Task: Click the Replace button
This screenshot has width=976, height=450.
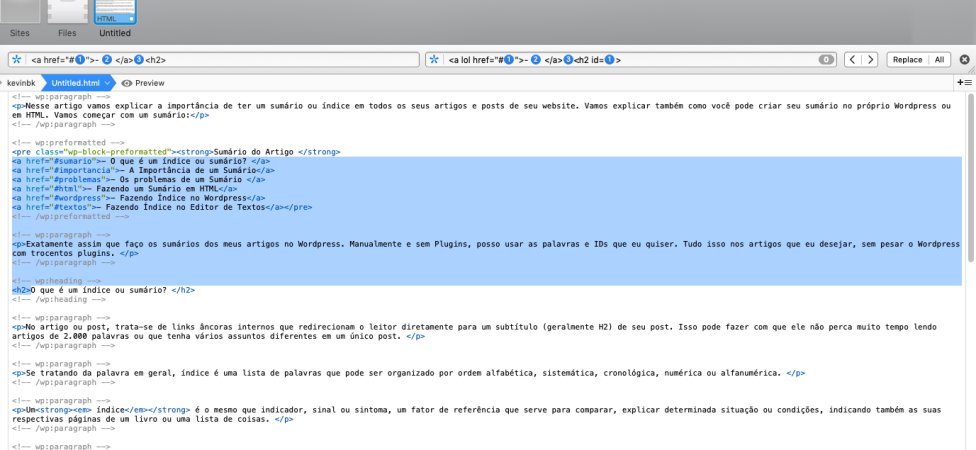Action: (x=907, y=60)
